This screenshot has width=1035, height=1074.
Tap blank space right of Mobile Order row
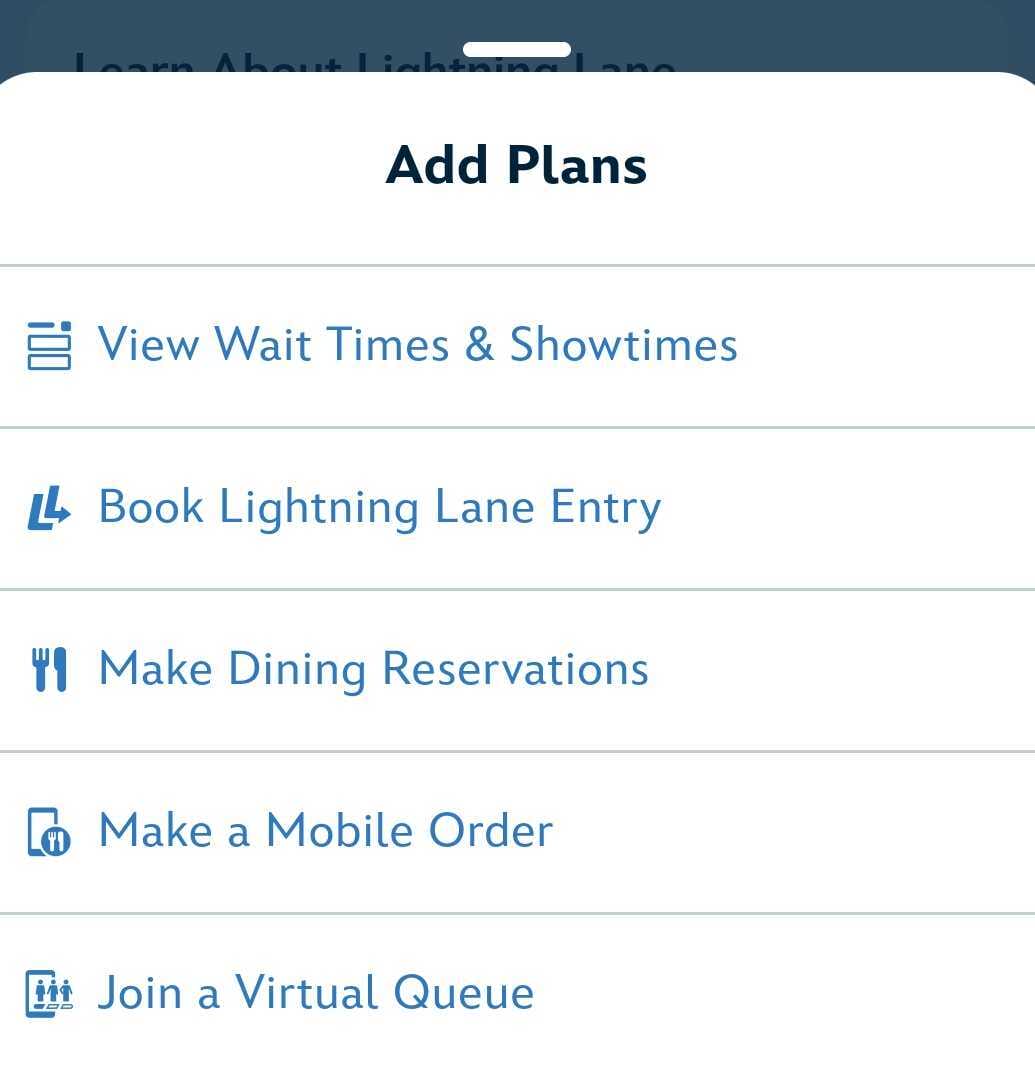800,832
